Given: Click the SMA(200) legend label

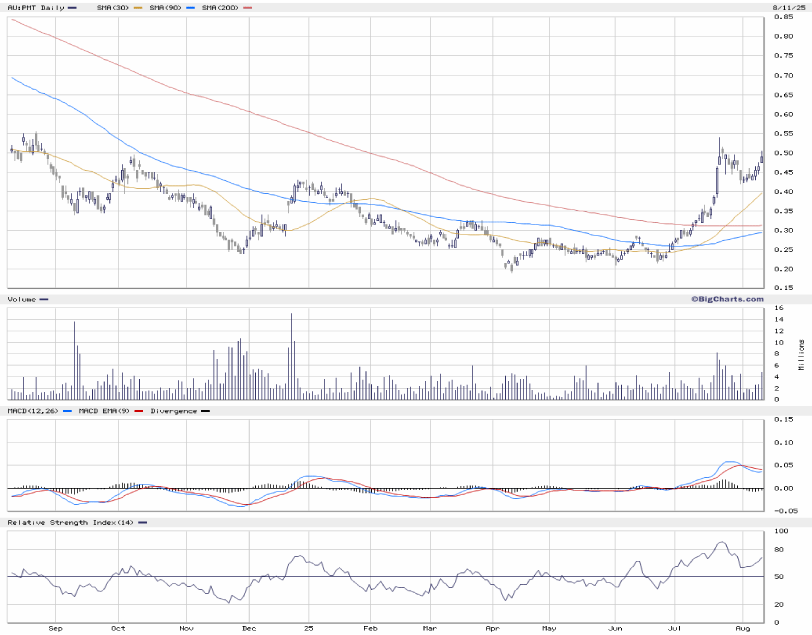Looking at the screenshot, I should click(220, 7).
